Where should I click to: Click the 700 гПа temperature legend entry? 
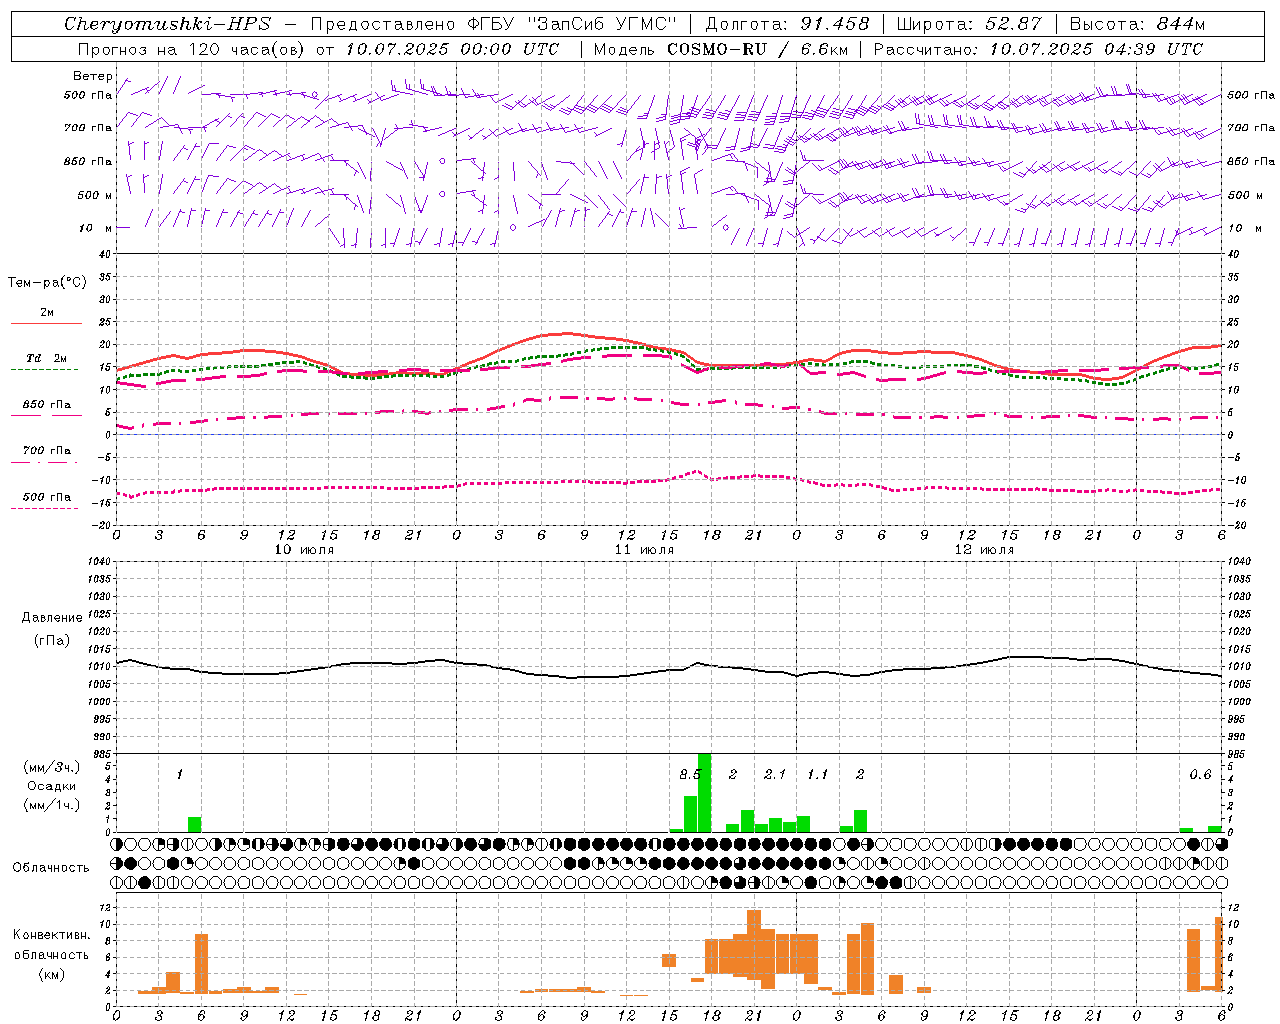[x=47, y=451]
